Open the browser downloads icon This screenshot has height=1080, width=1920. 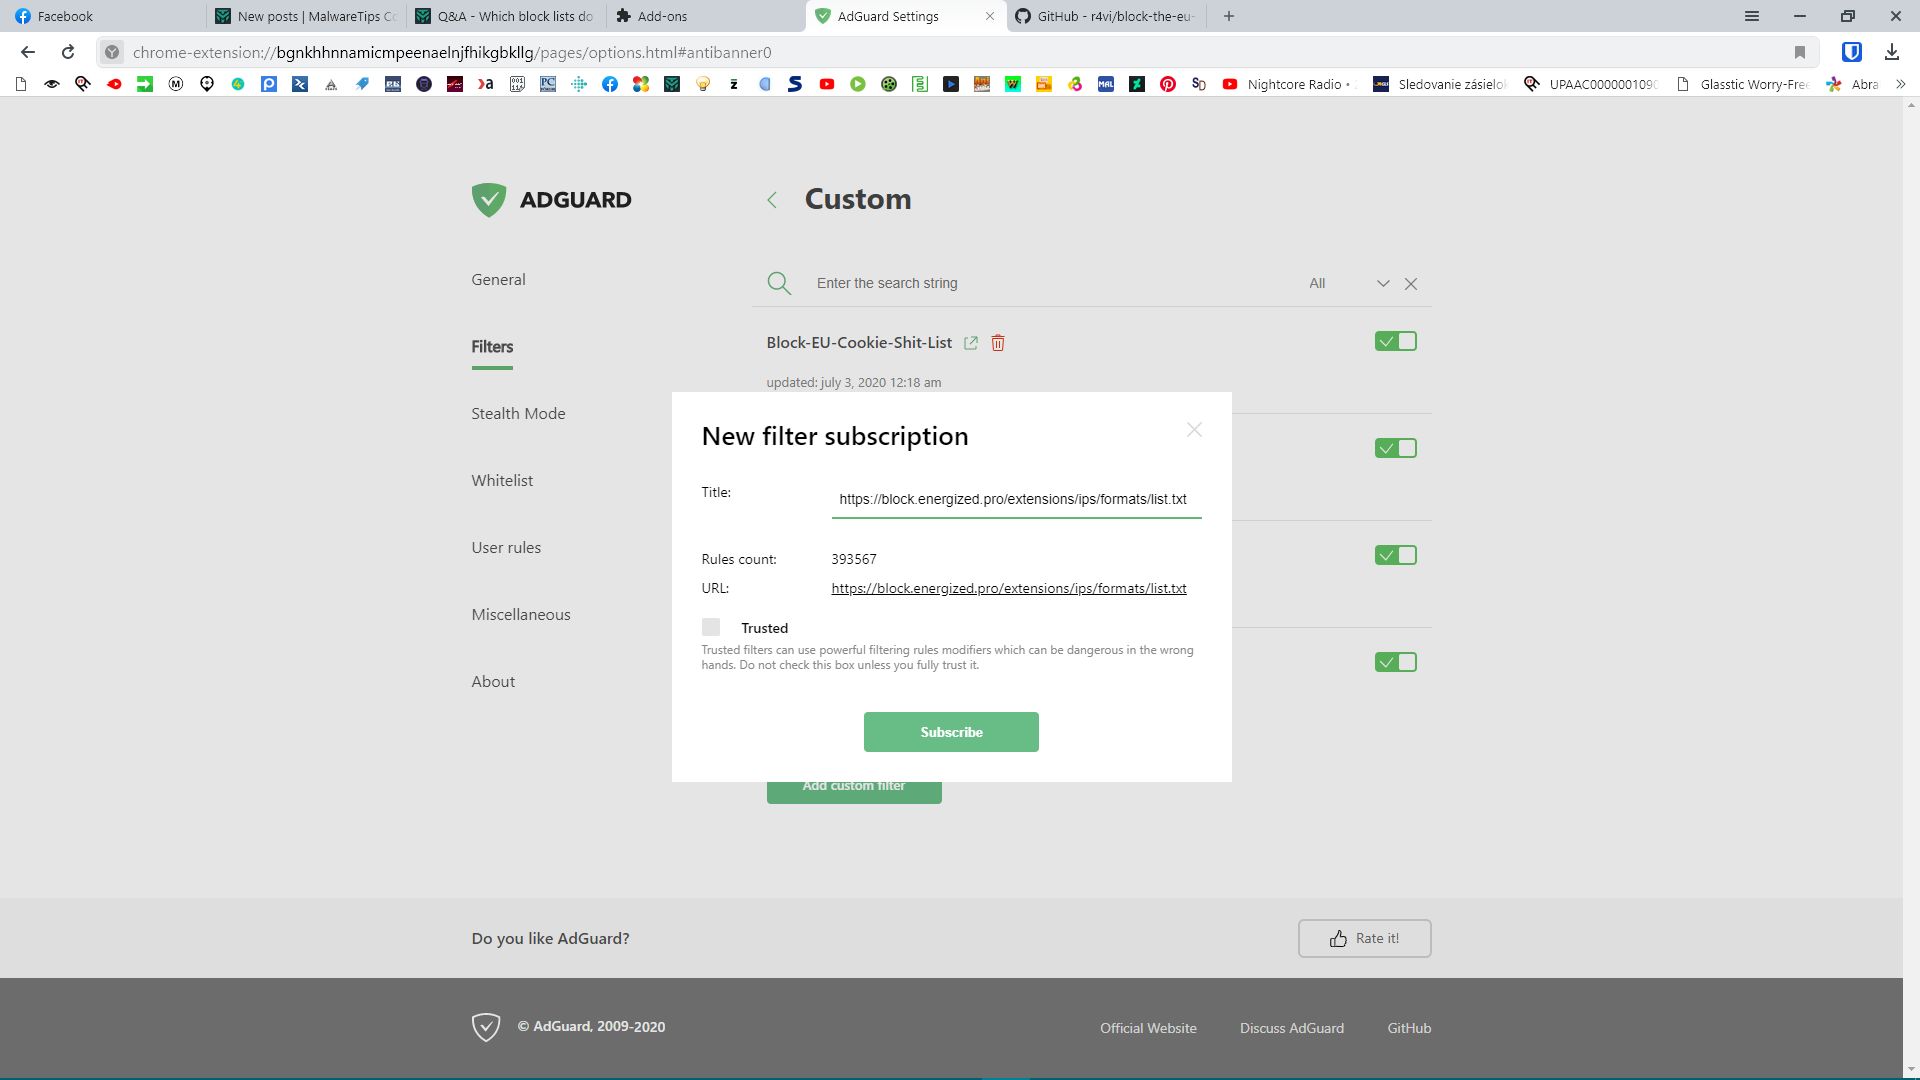coord(1891,52)
